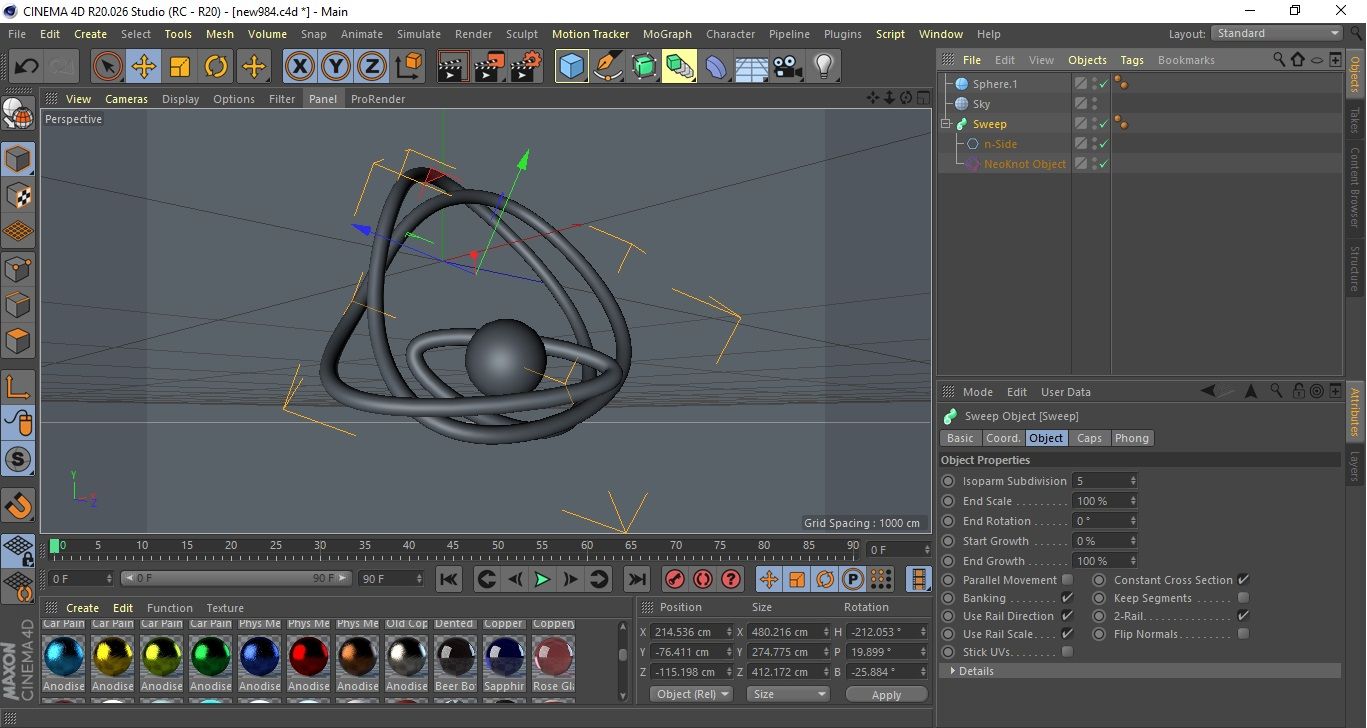This screenshot has width=1367, height=728.
Task: Collapse the Sweep object hierarchy
Action: pos(946,124)
